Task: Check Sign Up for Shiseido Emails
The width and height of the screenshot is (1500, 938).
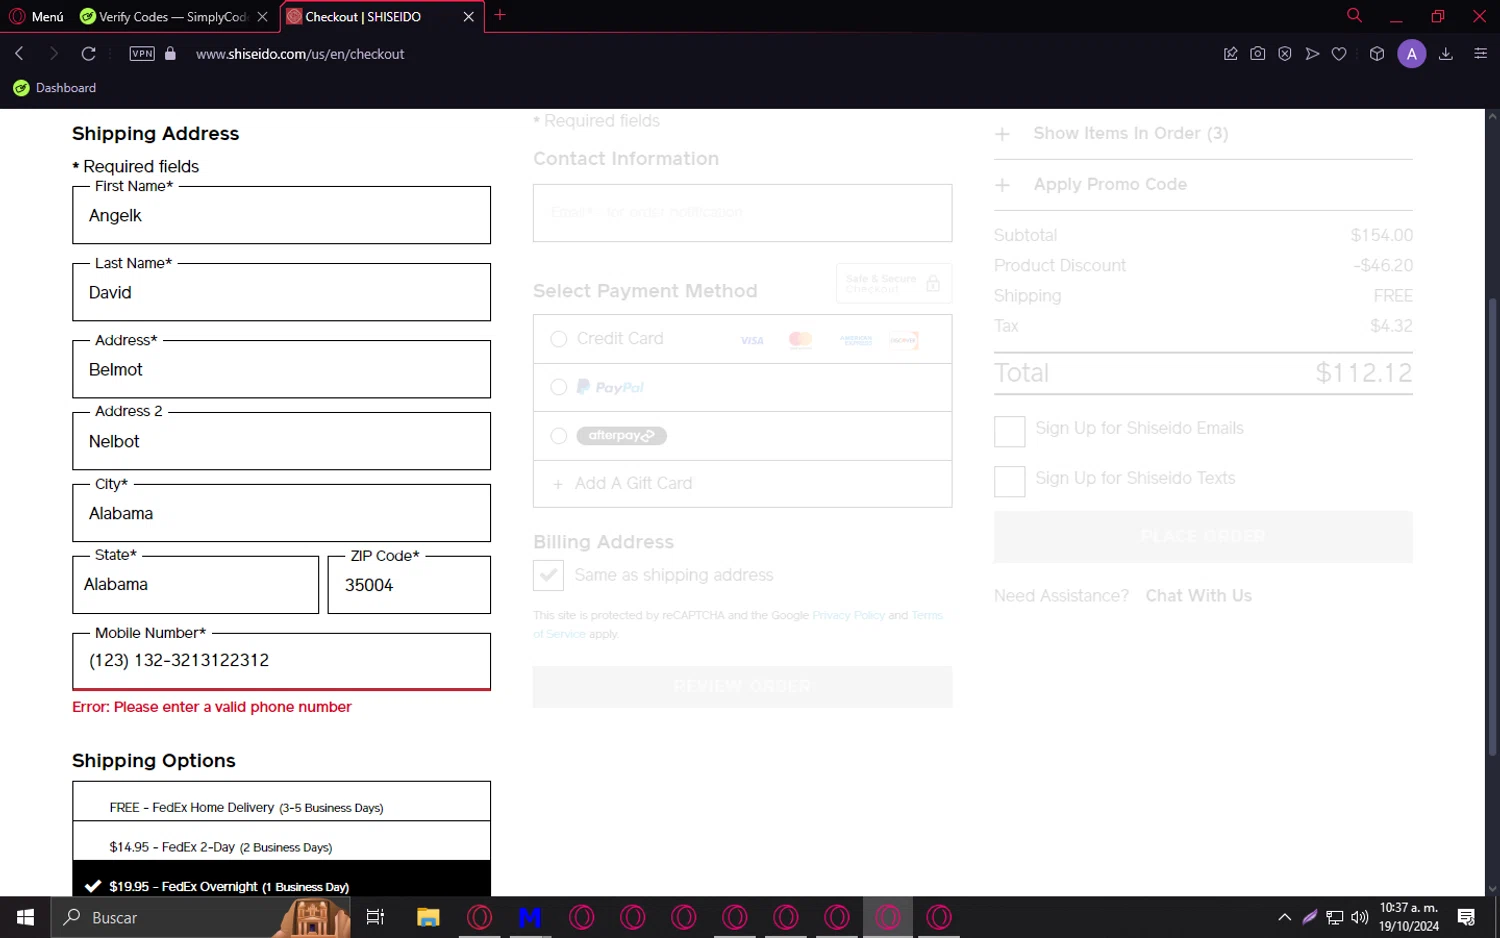Action: [x=1010, y=431]
